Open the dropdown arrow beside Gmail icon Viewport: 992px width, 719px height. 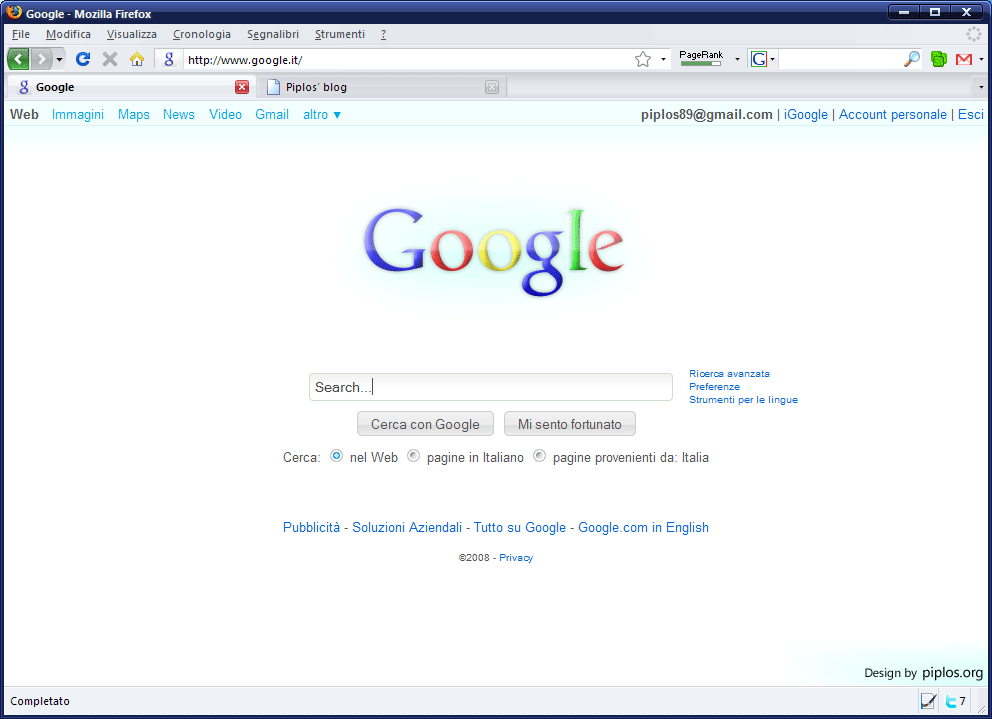(x=981, y=59)
